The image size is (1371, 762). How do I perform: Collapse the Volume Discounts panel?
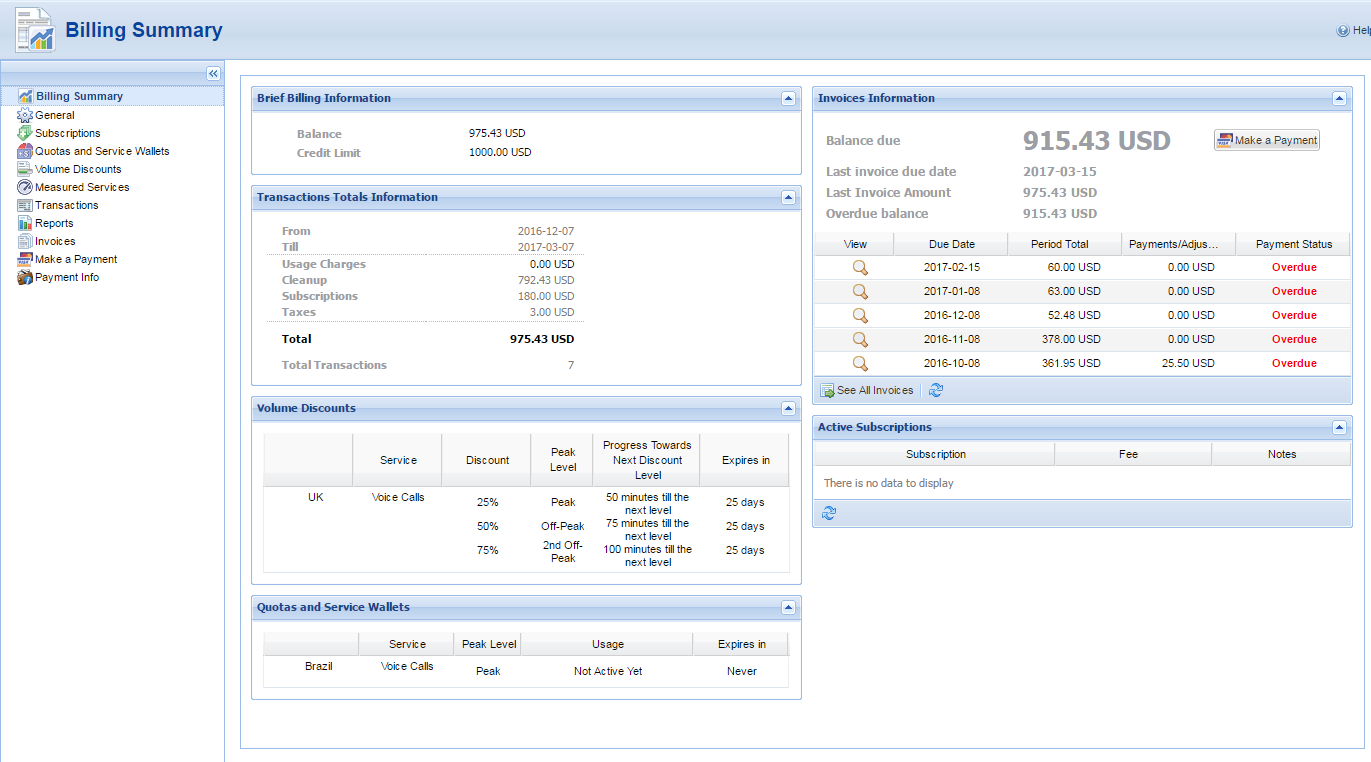click(788, 409)
